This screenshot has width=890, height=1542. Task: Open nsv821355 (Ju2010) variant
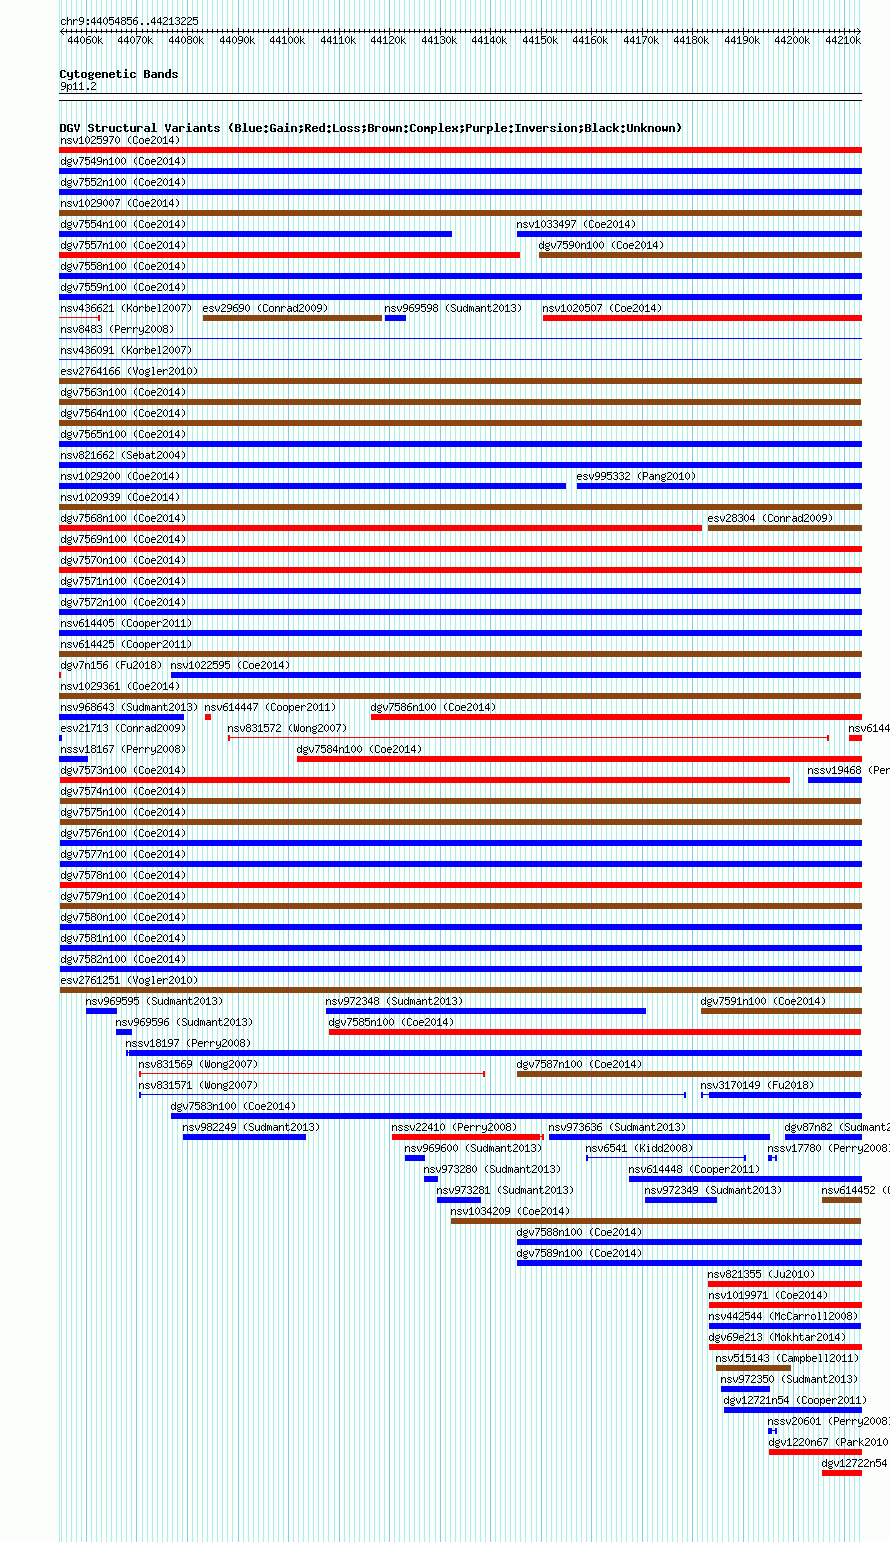[761, 1275]
